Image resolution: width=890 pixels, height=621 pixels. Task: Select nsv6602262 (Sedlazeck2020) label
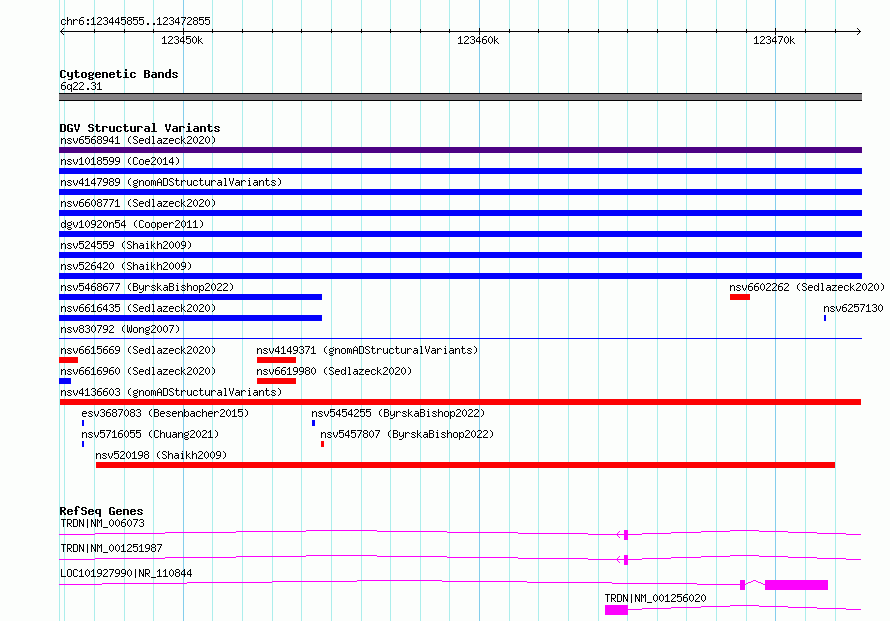(807, 287)
